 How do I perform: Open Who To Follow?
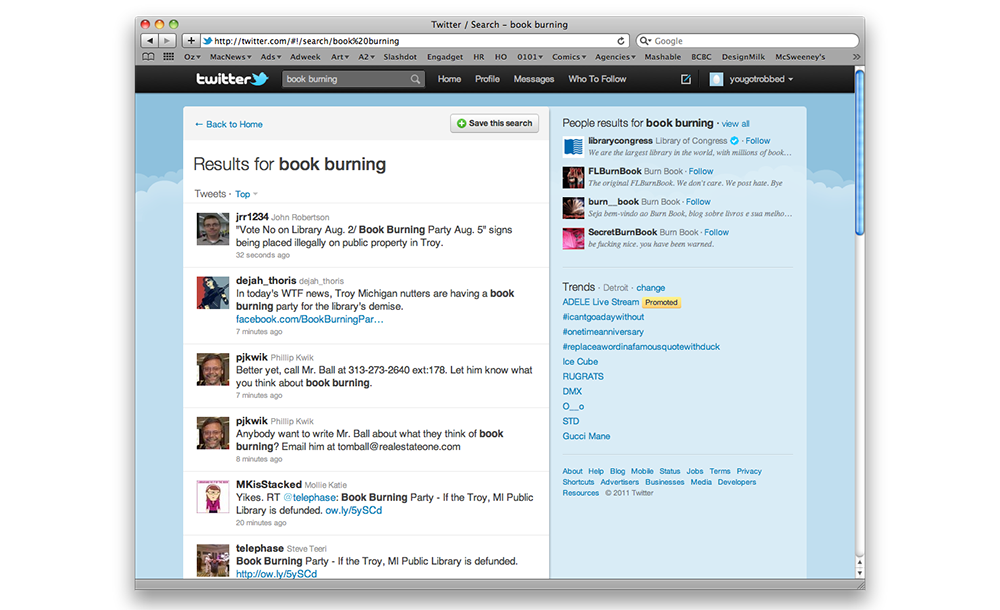[597, 79]
